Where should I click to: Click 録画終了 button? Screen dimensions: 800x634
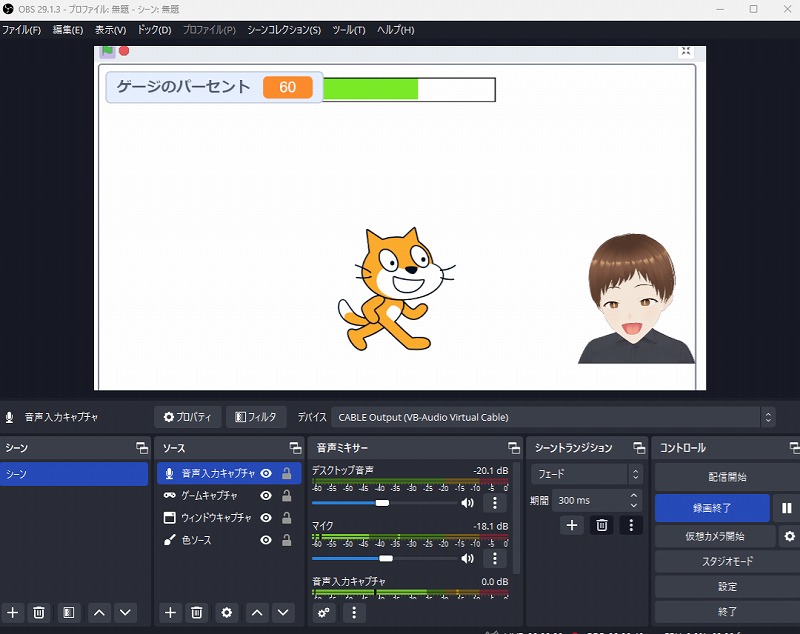[712, 508]
